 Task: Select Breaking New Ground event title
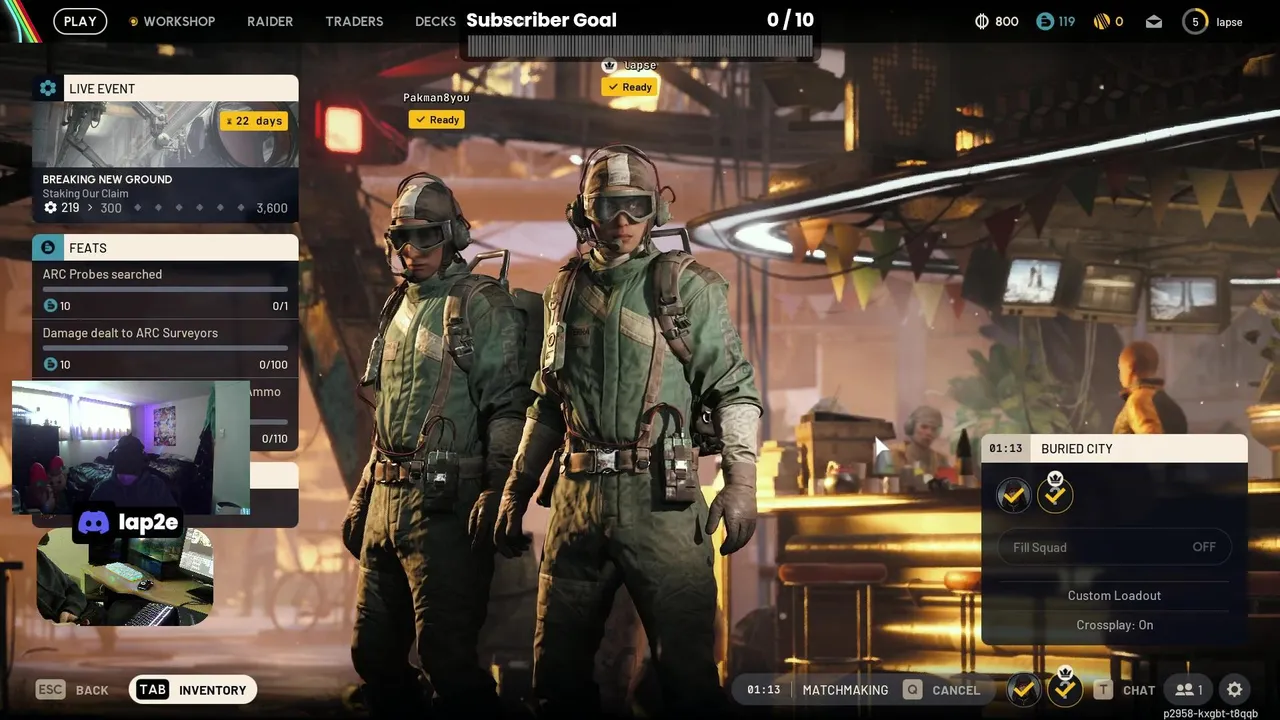107,179
